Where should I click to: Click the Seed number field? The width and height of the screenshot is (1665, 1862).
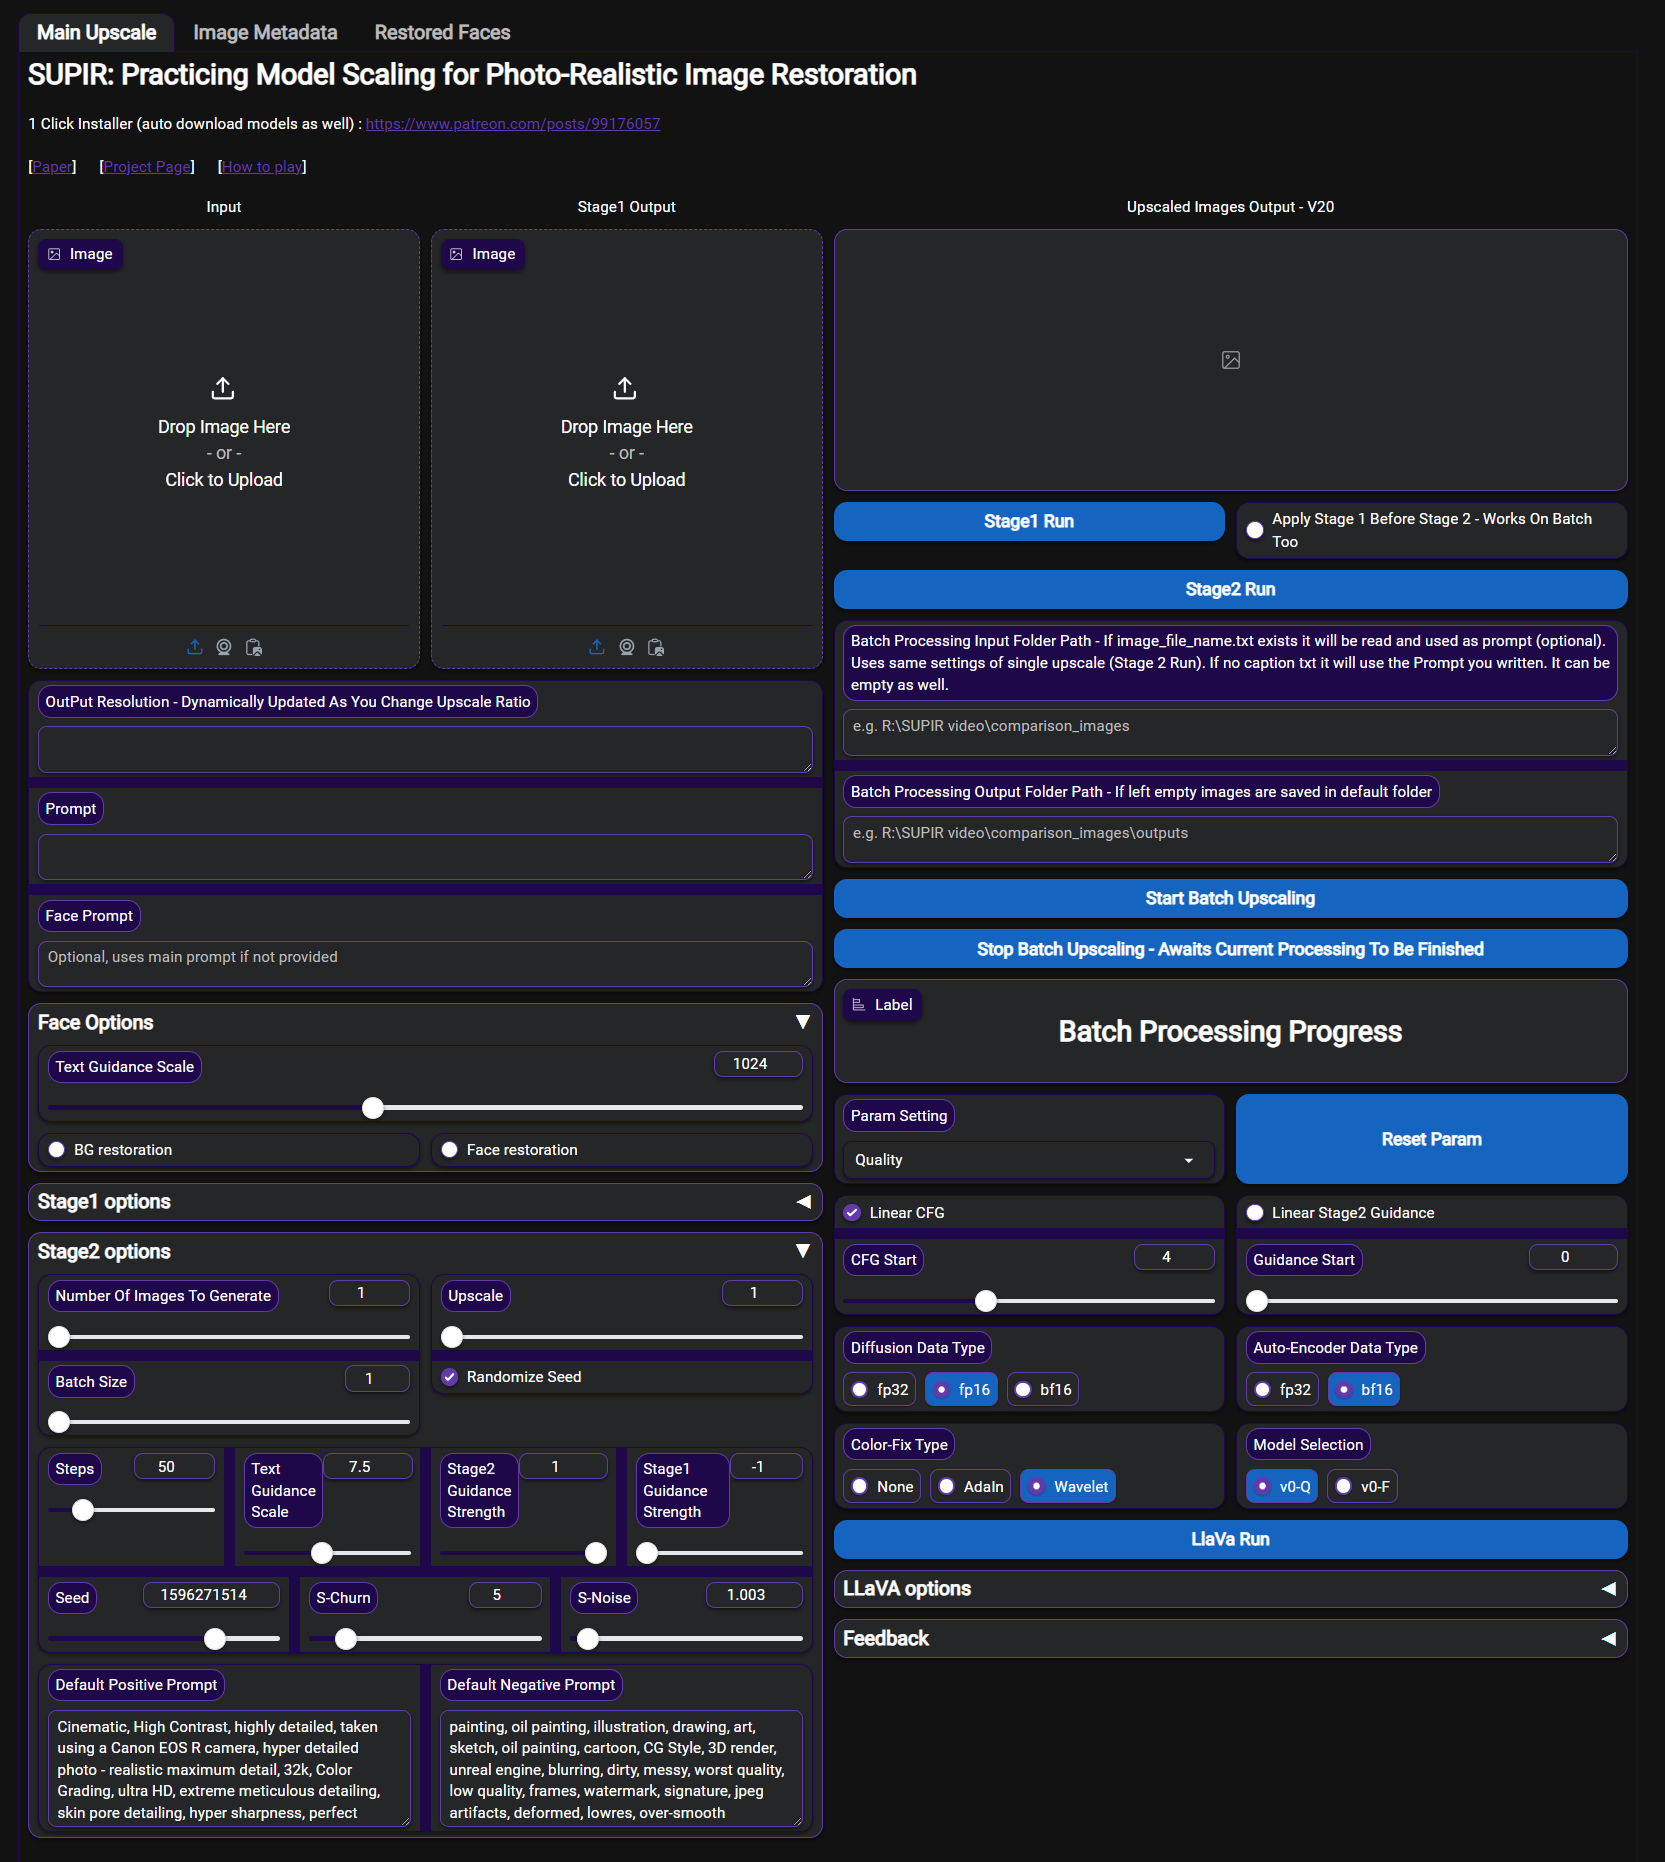pyautogui.click(x=210, y=1595)
